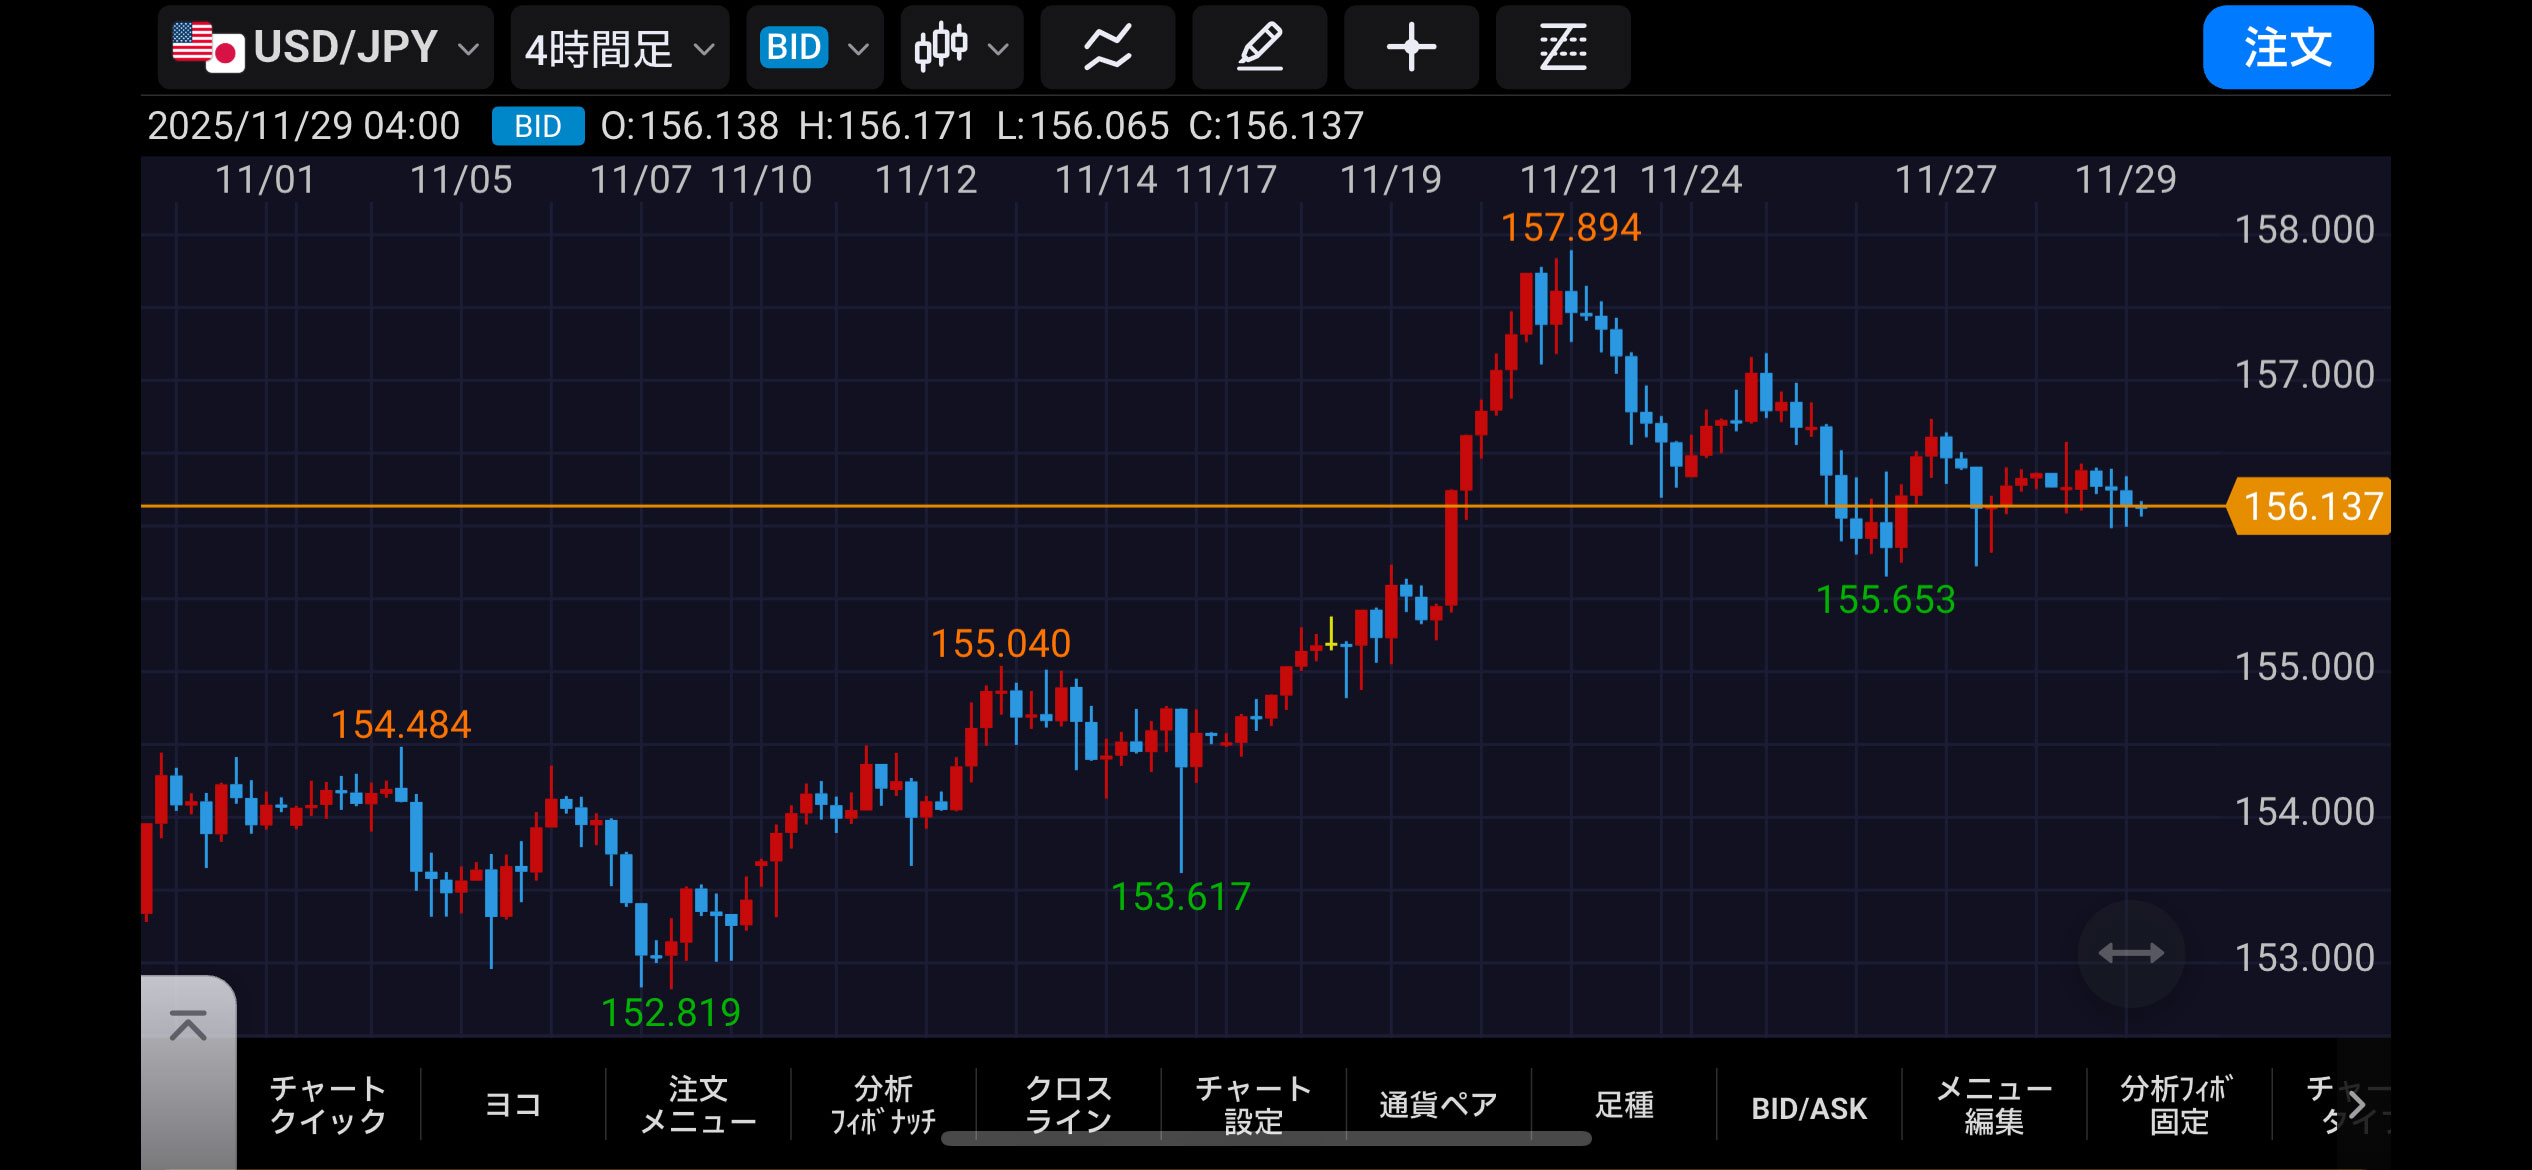Open チャート設定 menu item
2532x1170 pixels.
tap(1252, 1104)
